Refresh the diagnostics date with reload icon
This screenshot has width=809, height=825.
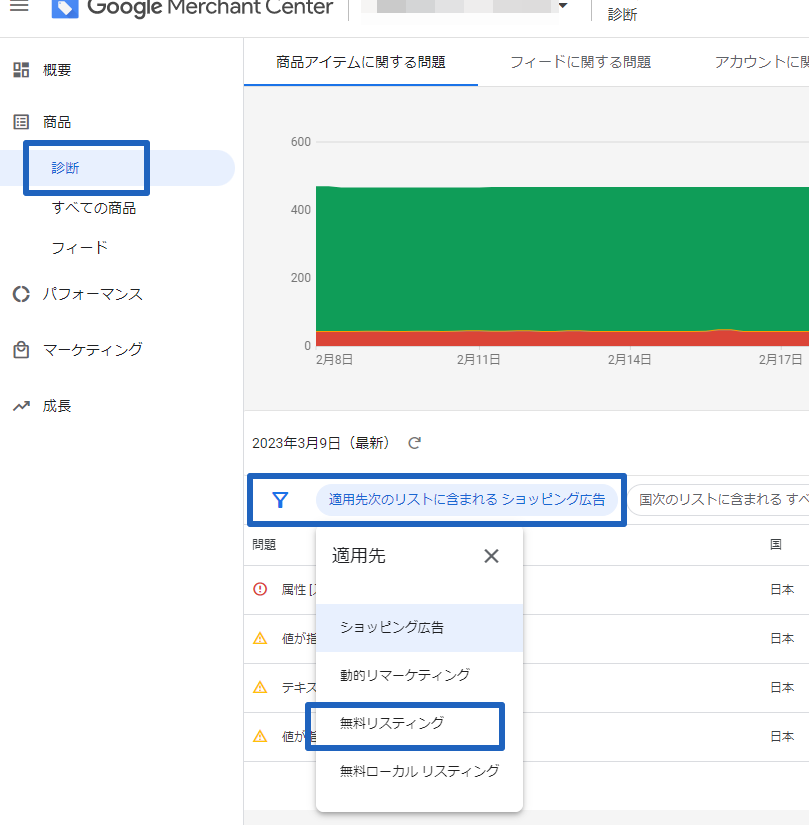(x=415, y=443)
